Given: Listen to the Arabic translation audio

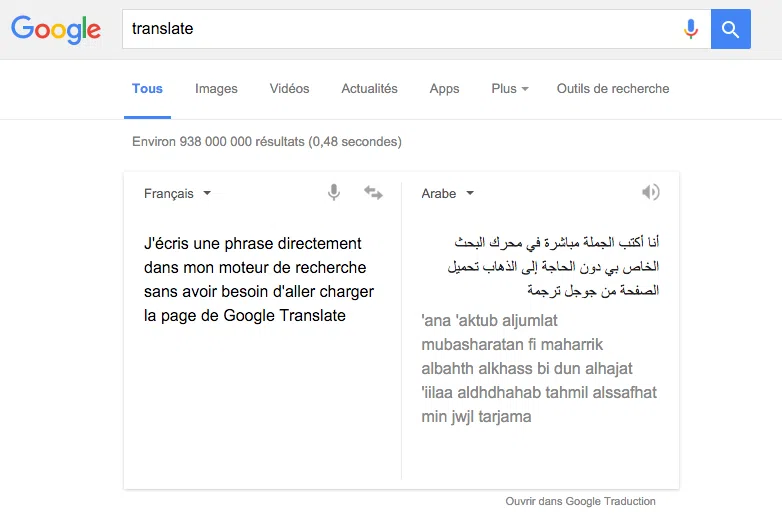Looking at the screenshot, I should tap(650, 192).
